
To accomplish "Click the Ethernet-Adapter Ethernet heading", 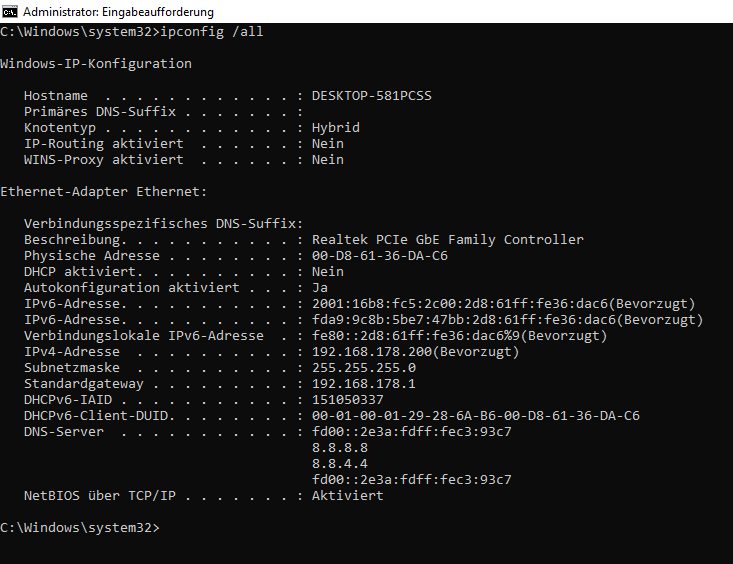I will [103, 192].
